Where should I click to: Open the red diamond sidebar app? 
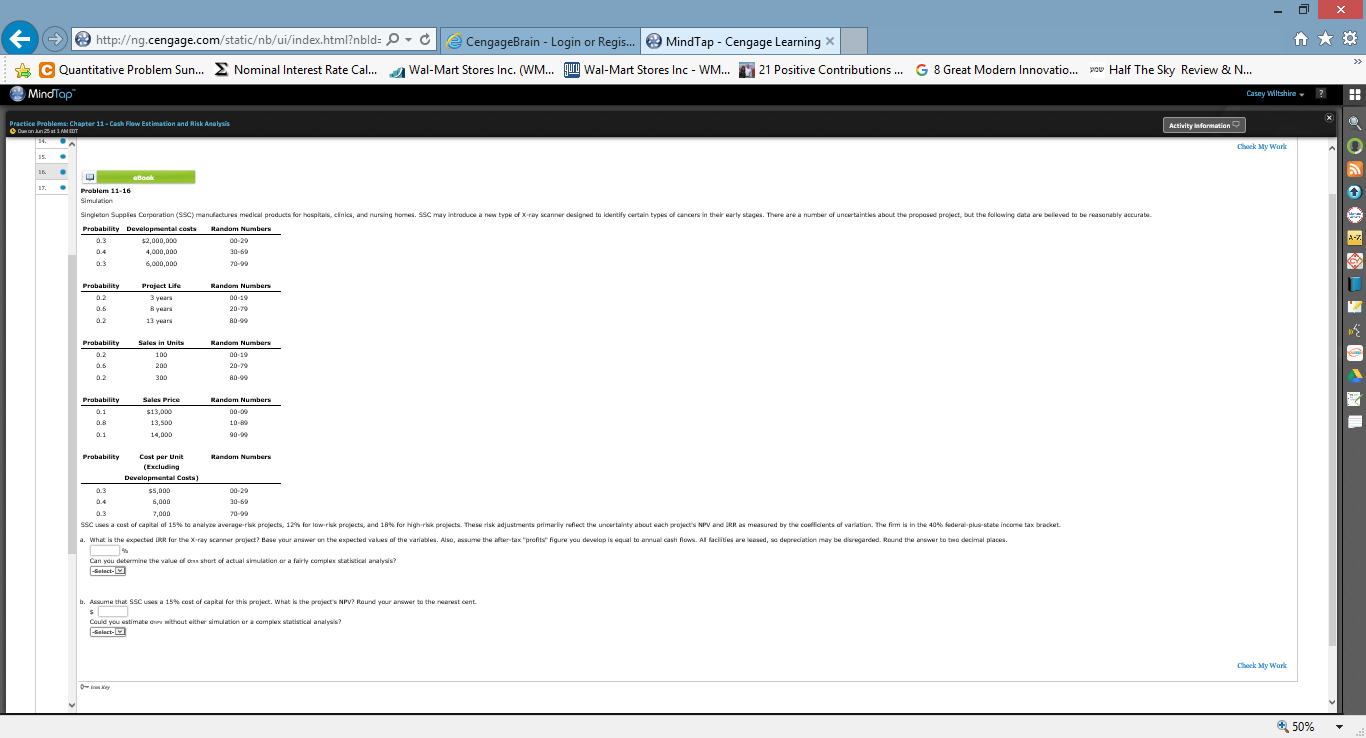(1355, 261)
